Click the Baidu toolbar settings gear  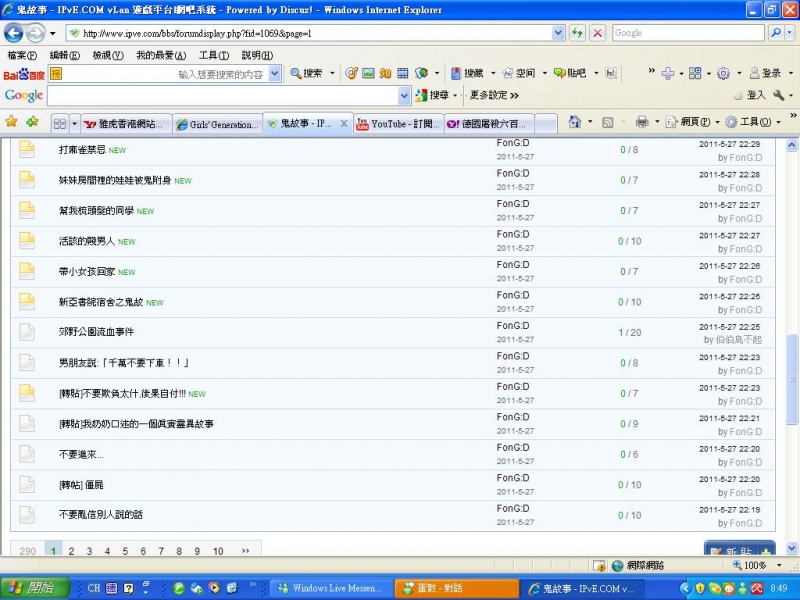[x=722, y=73]
